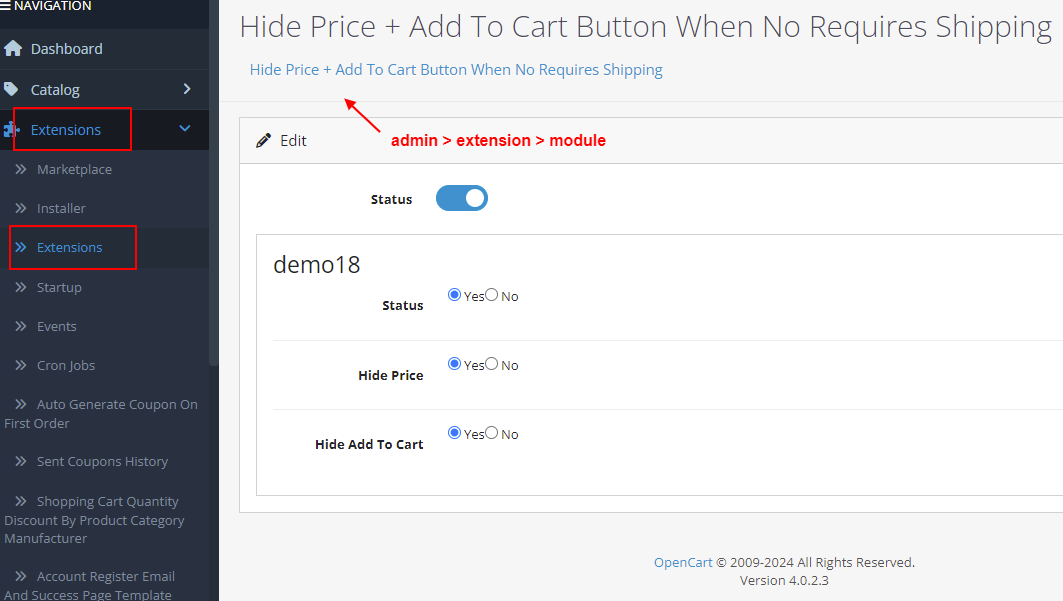This screenshot has height=601, width=1063.
Task: Select Yes for Hide Add To Cart
Action: [455, 433]
